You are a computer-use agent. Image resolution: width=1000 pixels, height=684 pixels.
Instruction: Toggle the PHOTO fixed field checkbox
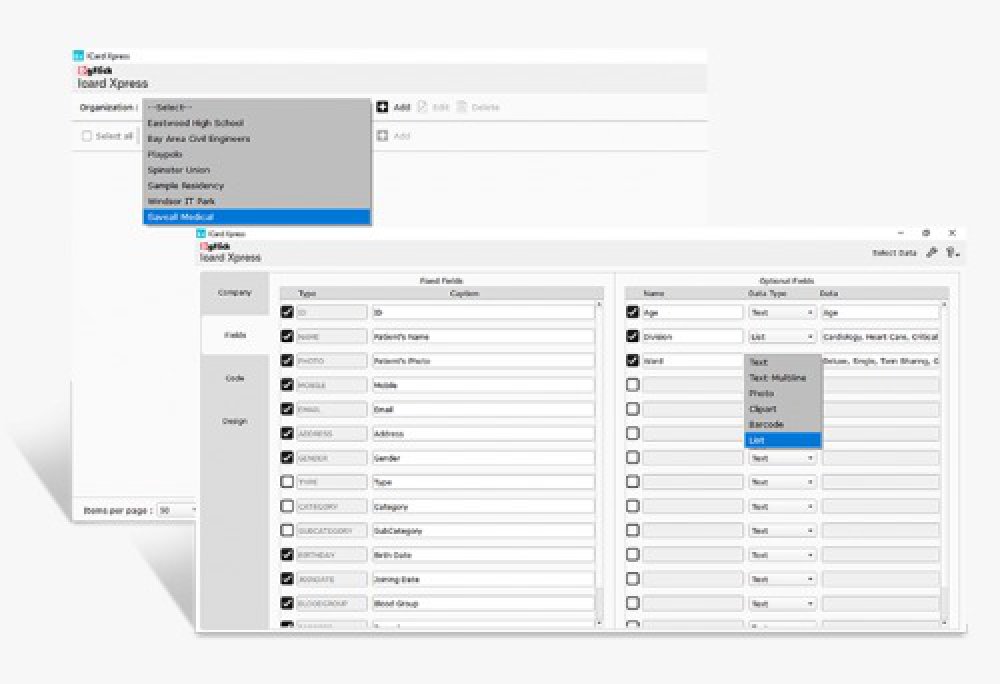[x=287, y=360]
